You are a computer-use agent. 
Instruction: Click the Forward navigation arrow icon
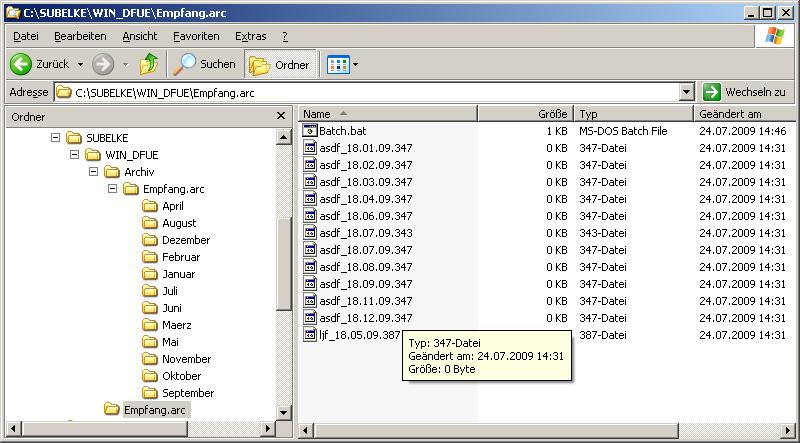(103, 64)
